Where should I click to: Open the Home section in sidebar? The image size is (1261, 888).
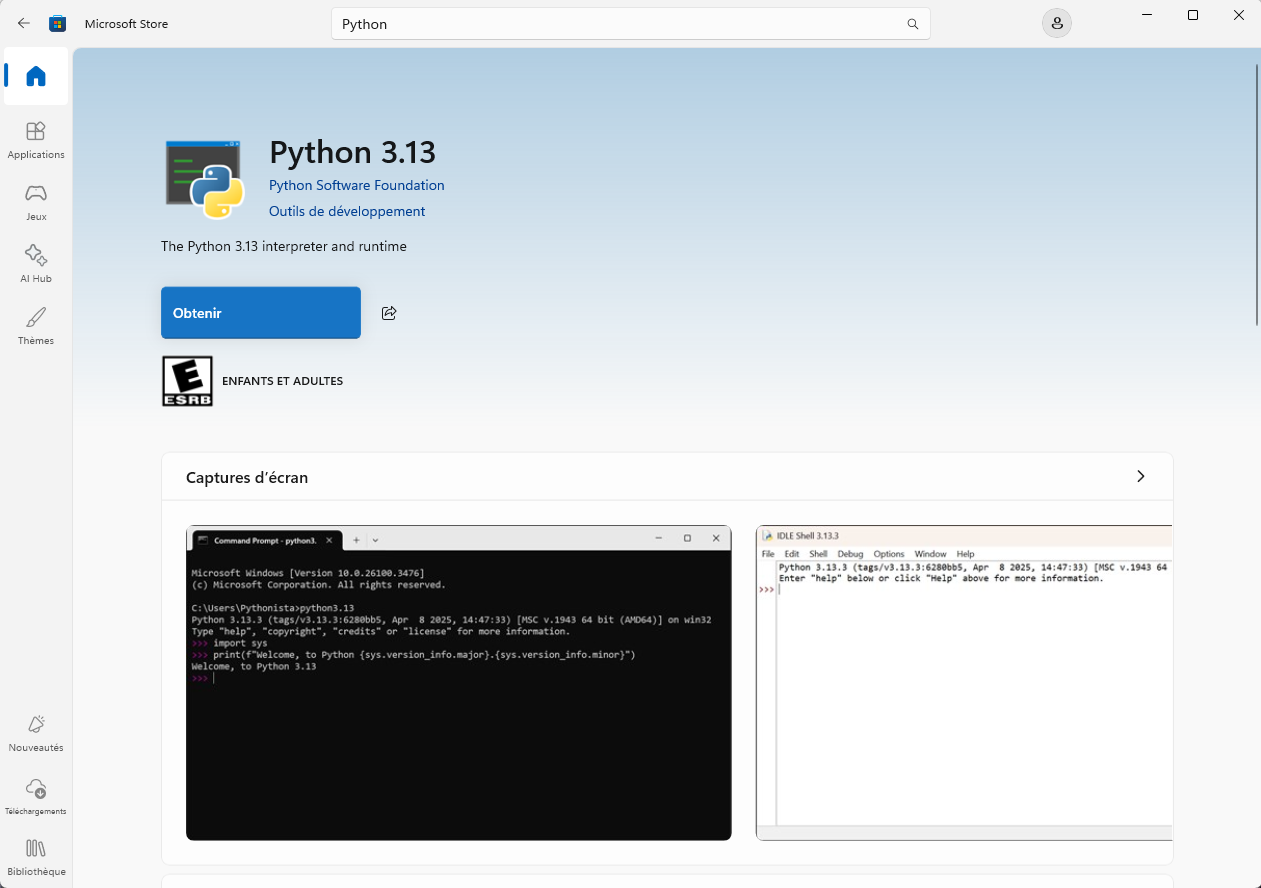pyautogui.click(x=36, y=76)
